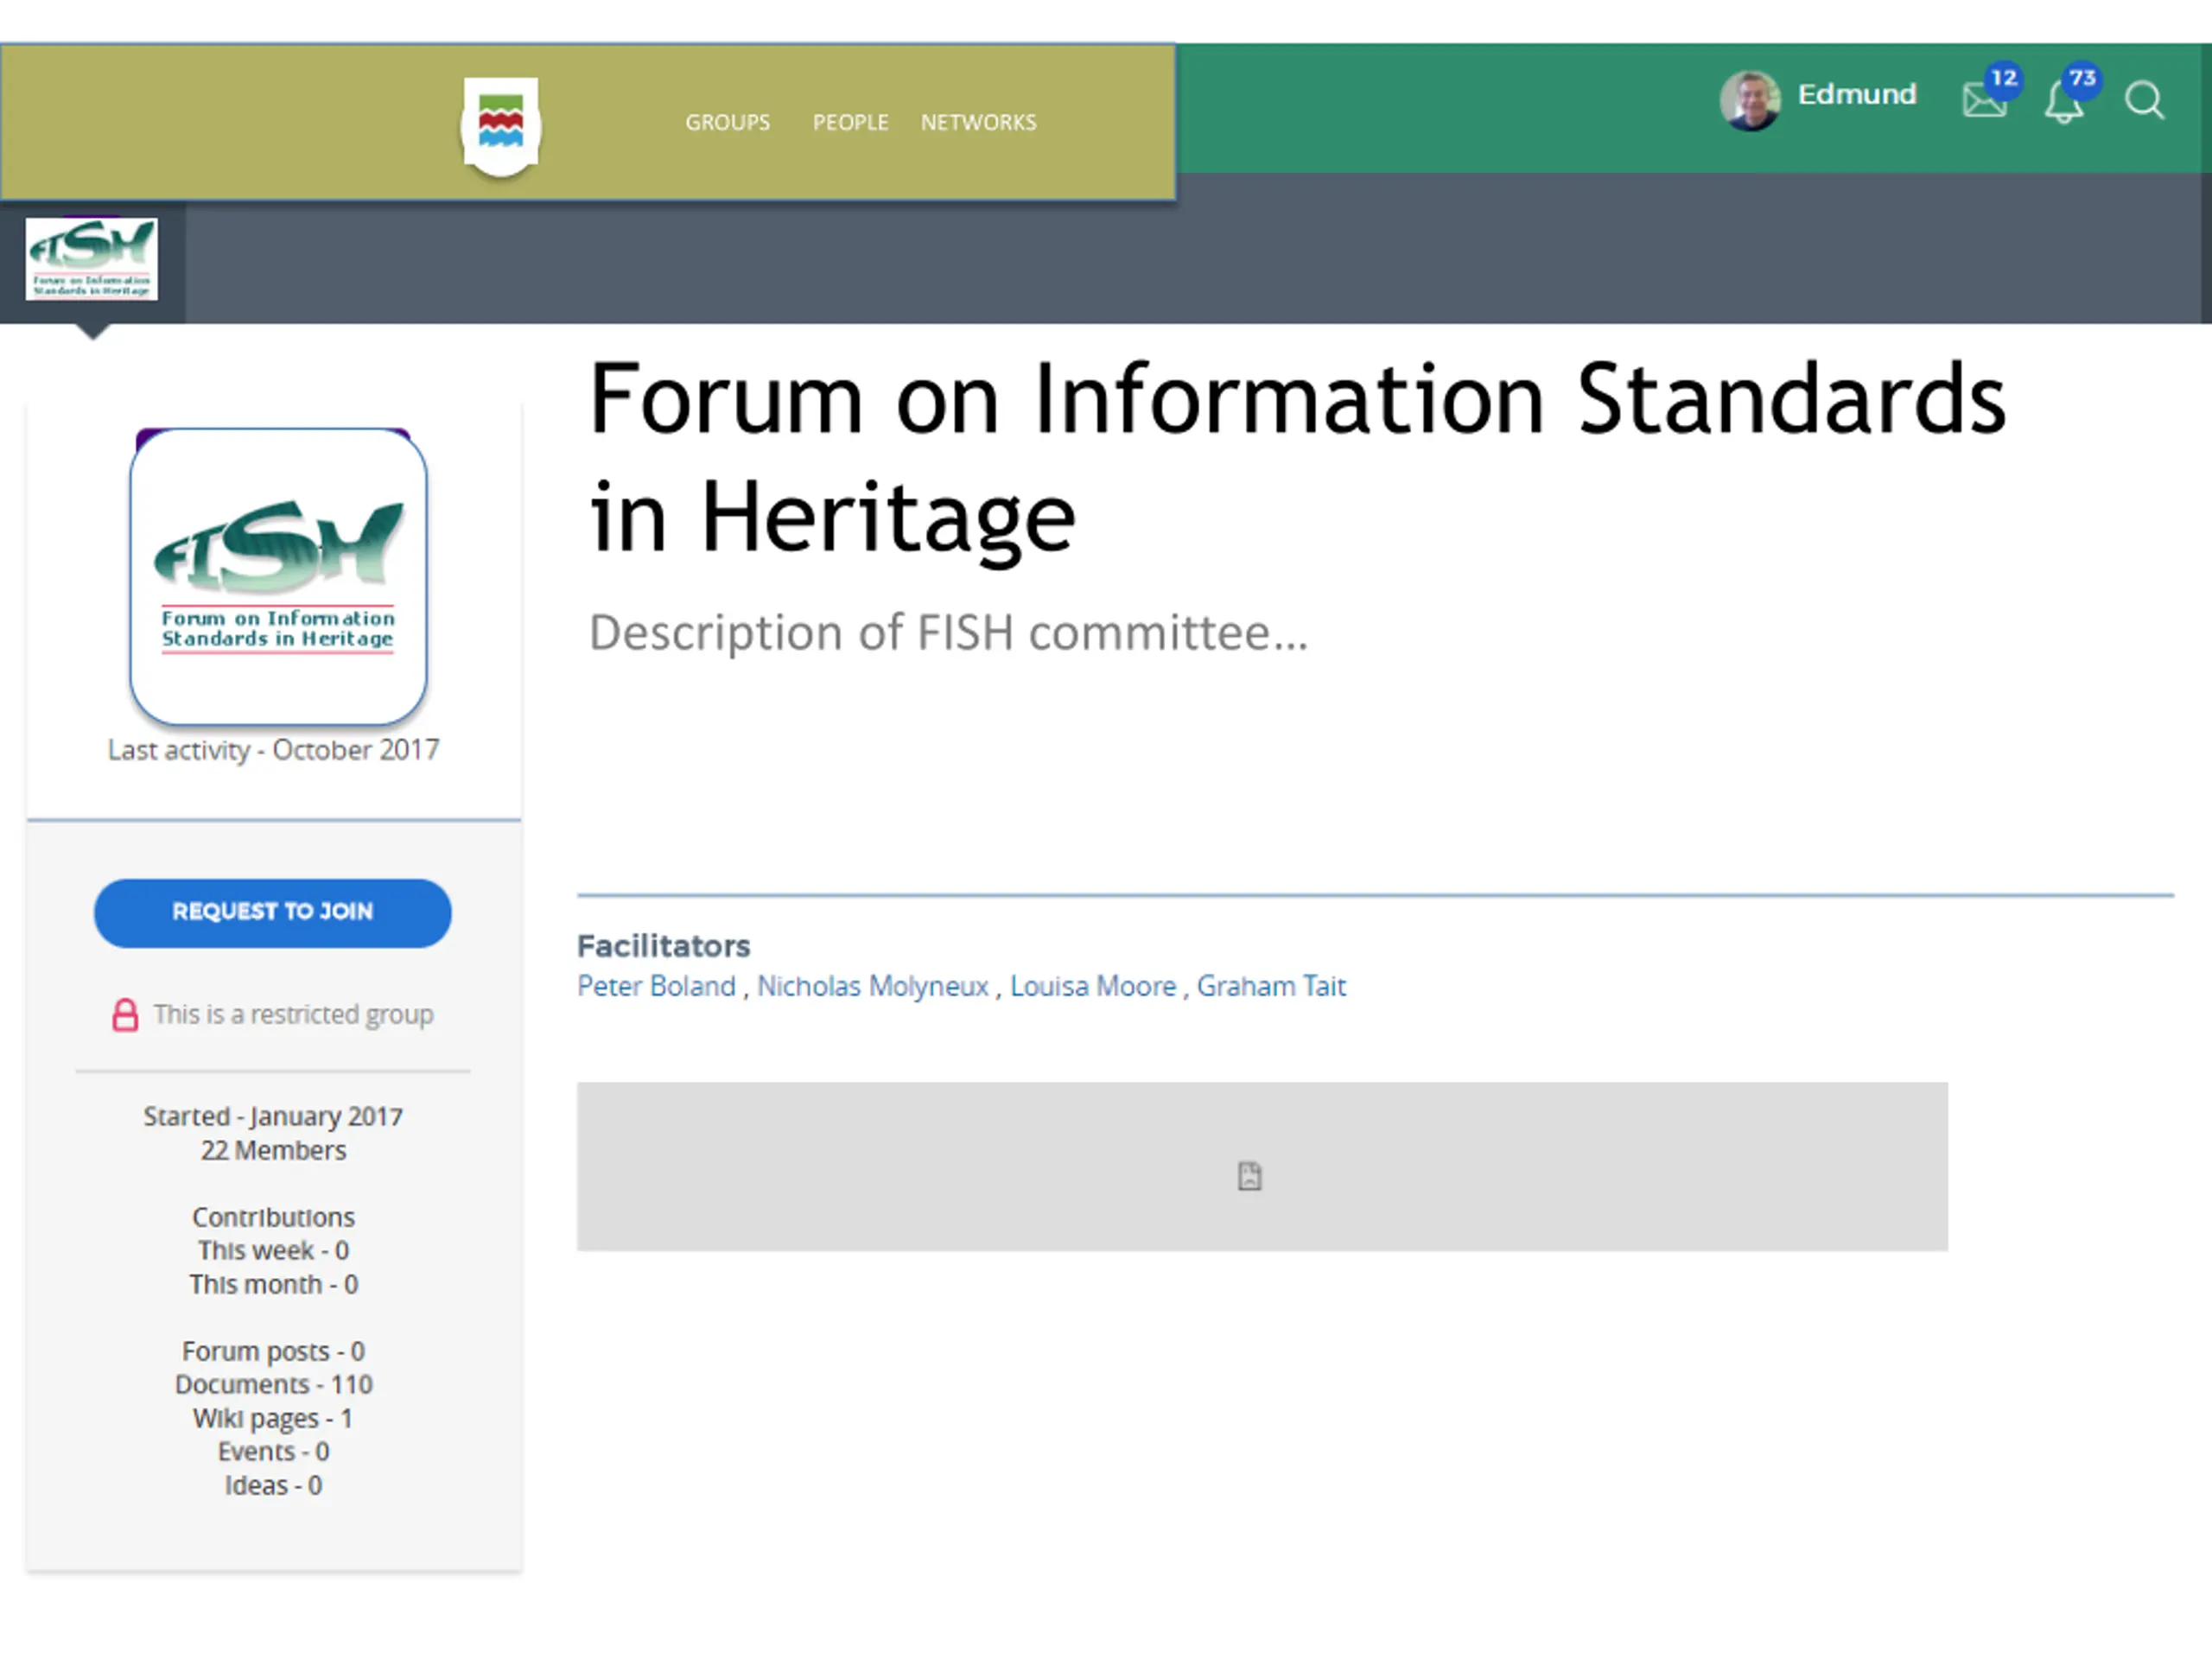Open the messages envelope icon
2212x1659 pixels.
click(1983, 101)
